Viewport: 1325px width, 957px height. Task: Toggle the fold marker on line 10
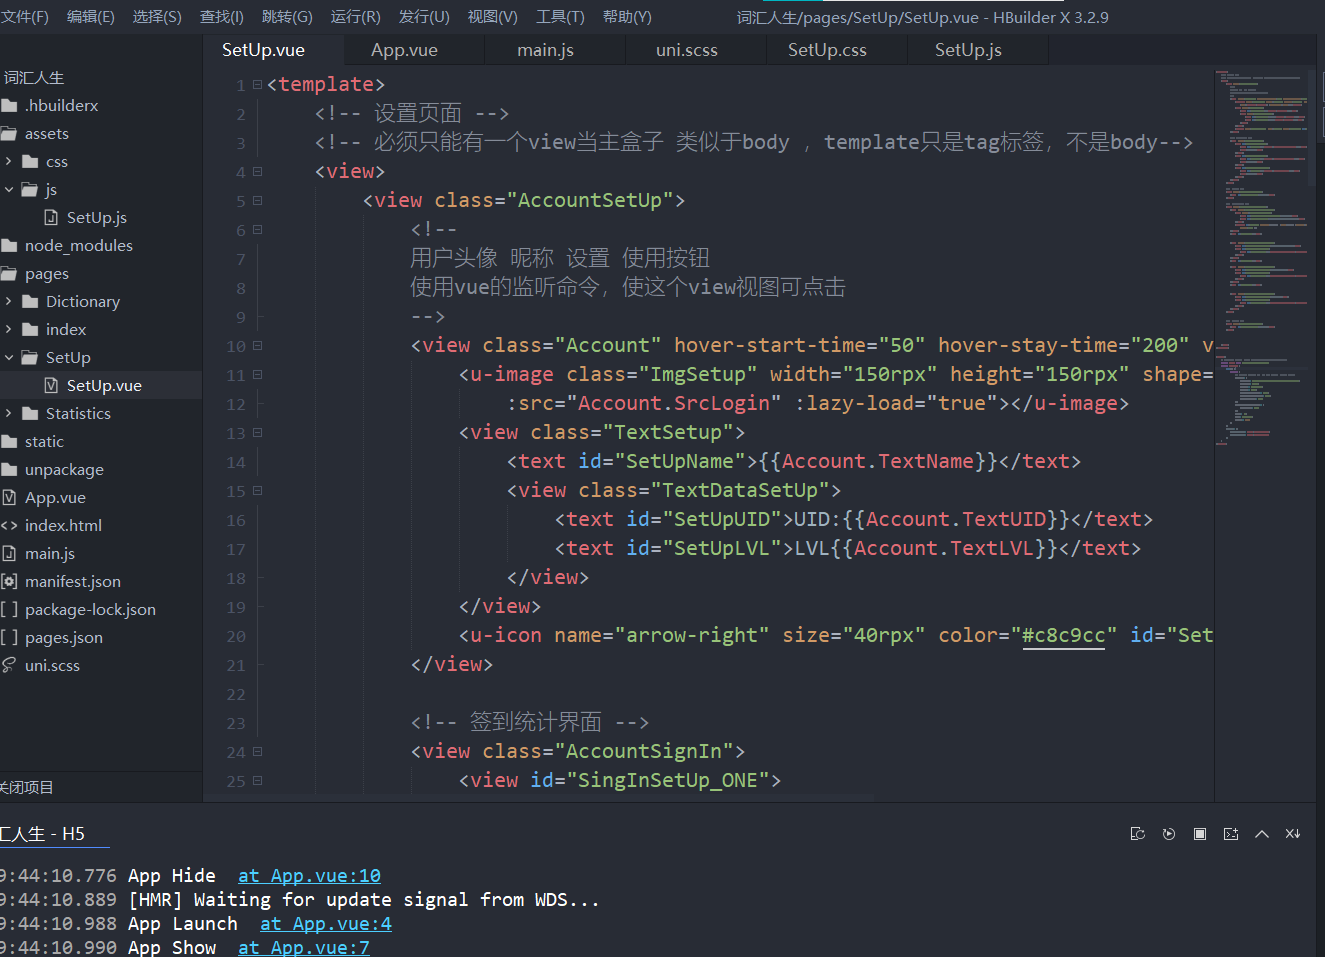point(257,346)
